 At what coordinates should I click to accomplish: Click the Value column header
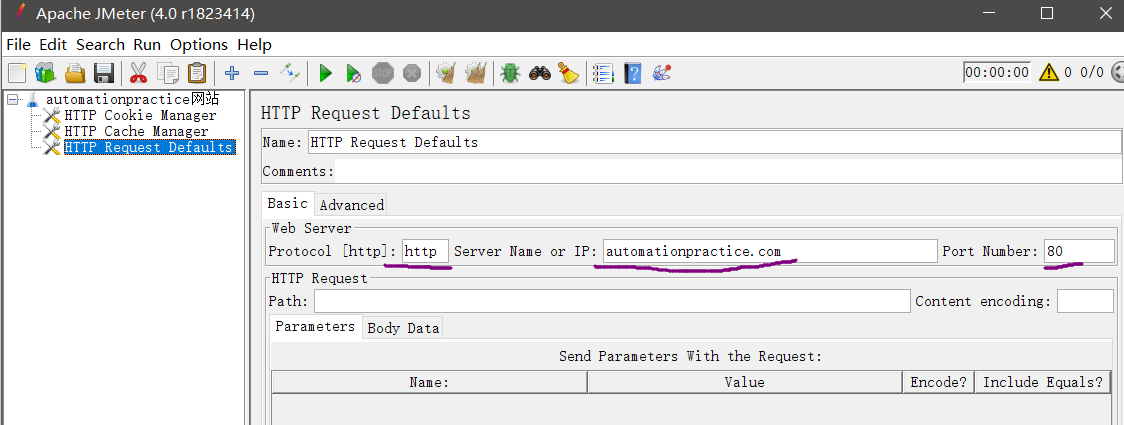[x=745, y=382]
